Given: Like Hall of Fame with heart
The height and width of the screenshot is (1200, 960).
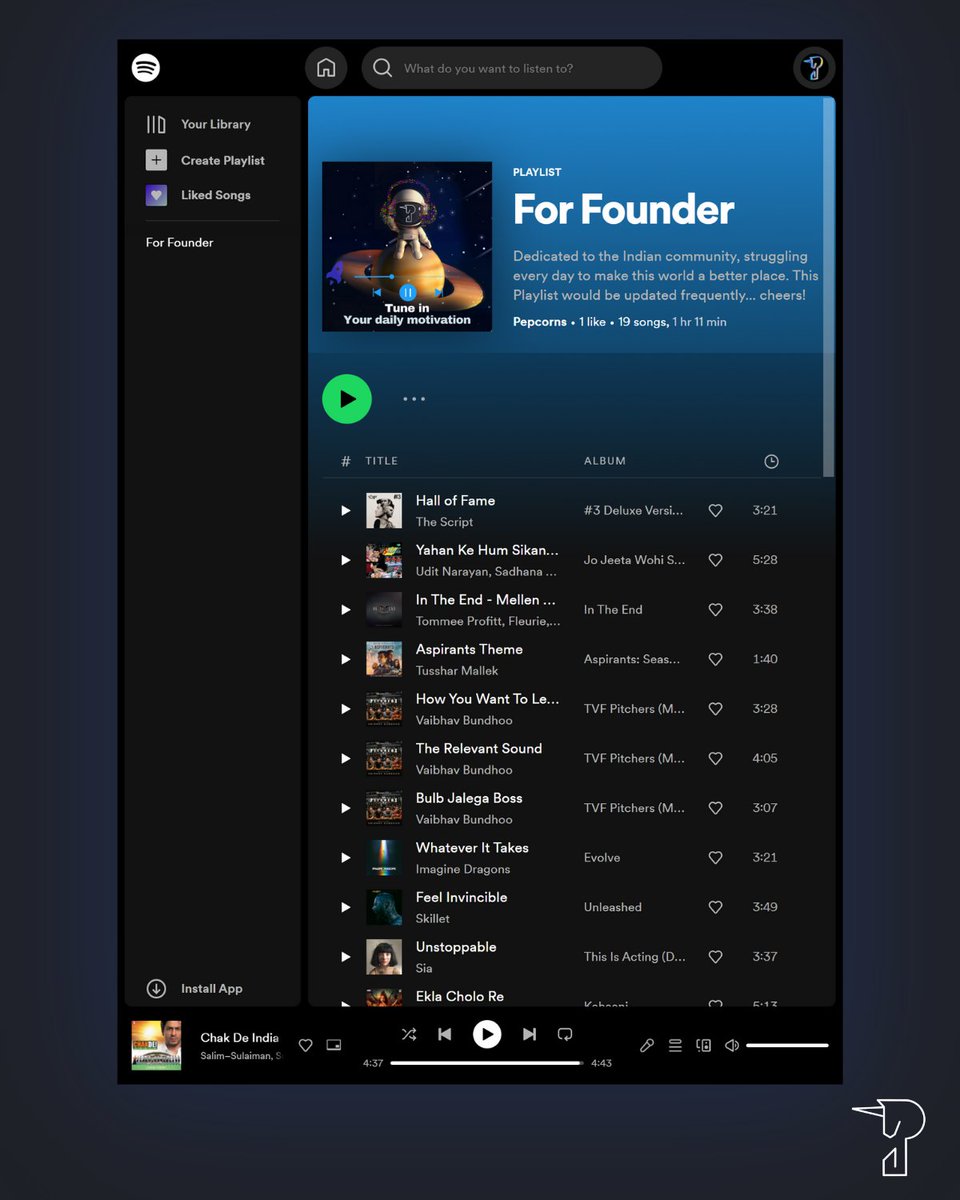Looking at the screenshot, I should [x=715, y=510].
